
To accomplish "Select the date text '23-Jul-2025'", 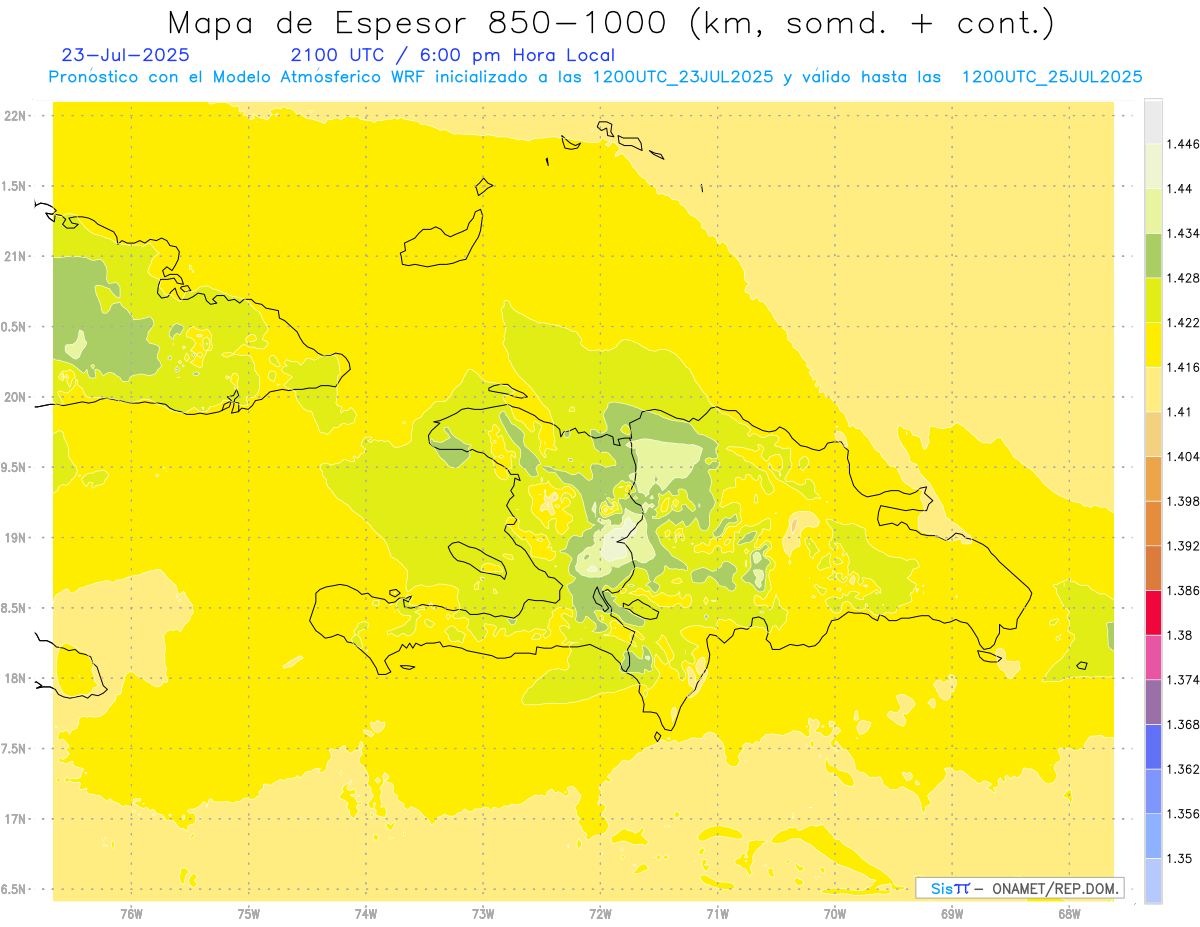I will (x=125, y=55).
